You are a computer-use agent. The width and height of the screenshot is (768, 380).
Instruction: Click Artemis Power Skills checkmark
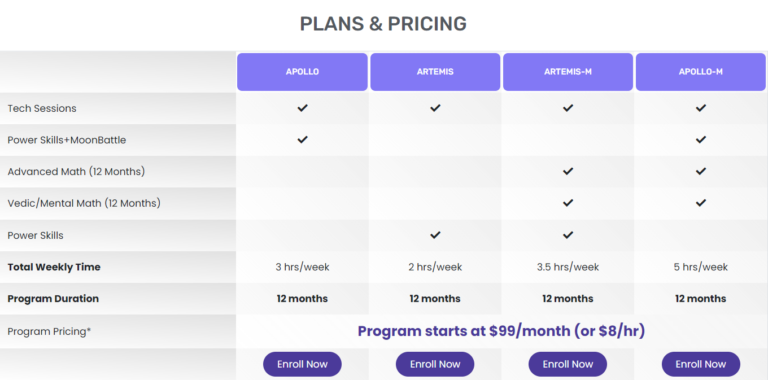(x=435, y=235)
